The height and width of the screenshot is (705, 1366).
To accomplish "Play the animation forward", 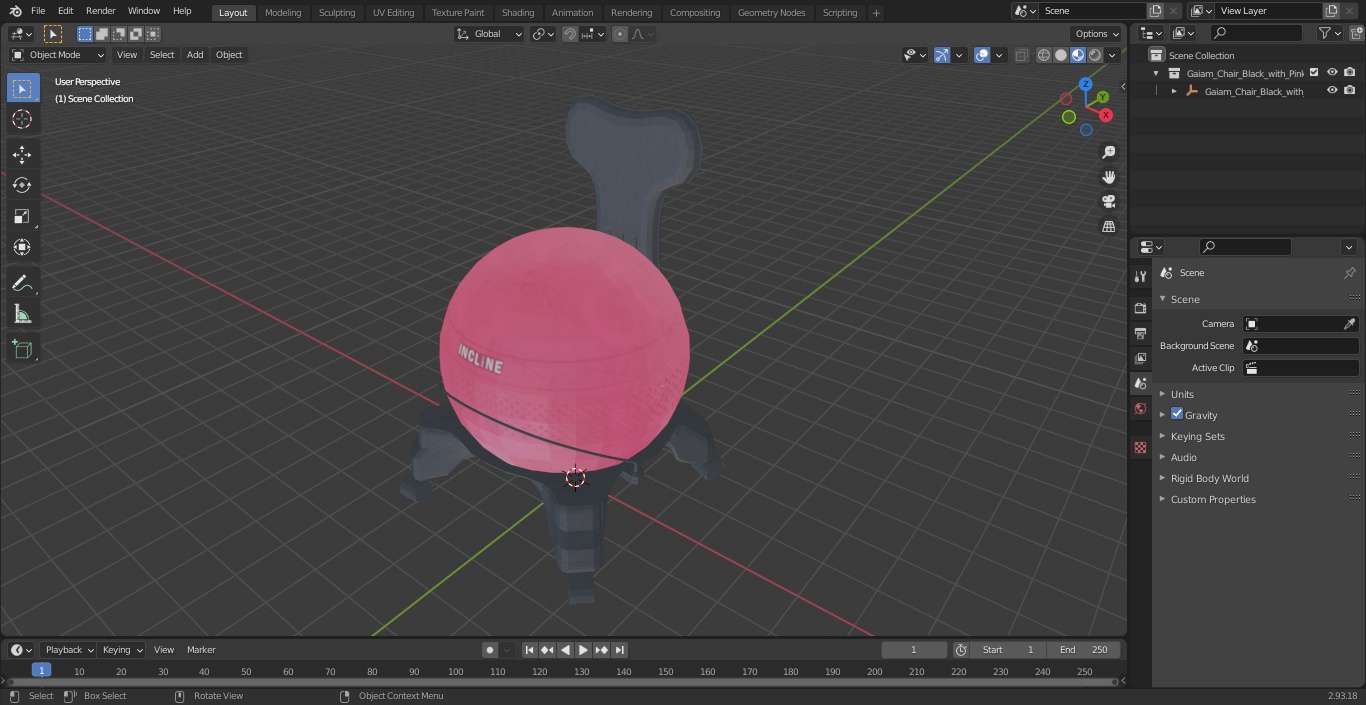I will click(584, 650).
